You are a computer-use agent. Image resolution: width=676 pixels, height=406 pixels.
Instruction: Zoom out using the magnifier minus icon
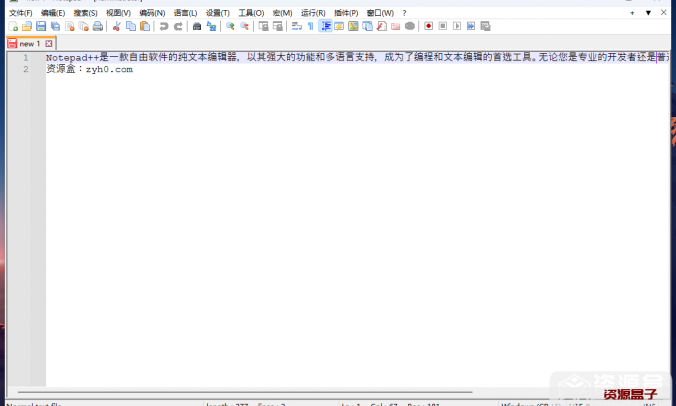coord(244,26)
